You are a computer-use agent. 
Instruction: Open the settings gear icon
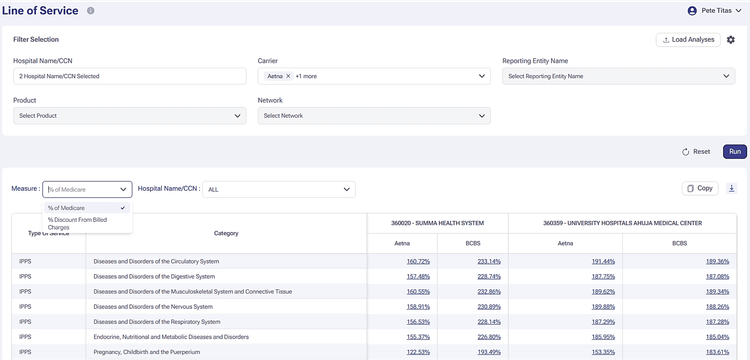click(730, 40)
